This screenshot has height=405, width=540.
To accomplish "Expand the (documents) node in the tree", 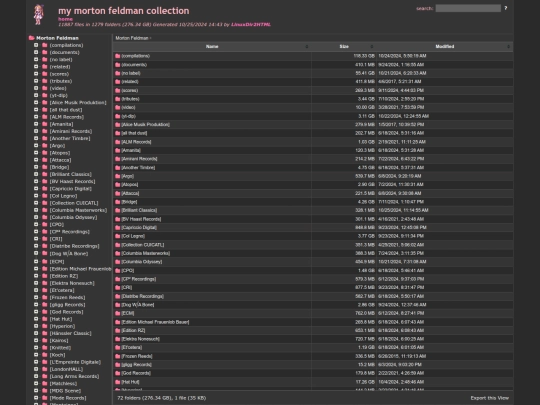I will pos(36,52).
